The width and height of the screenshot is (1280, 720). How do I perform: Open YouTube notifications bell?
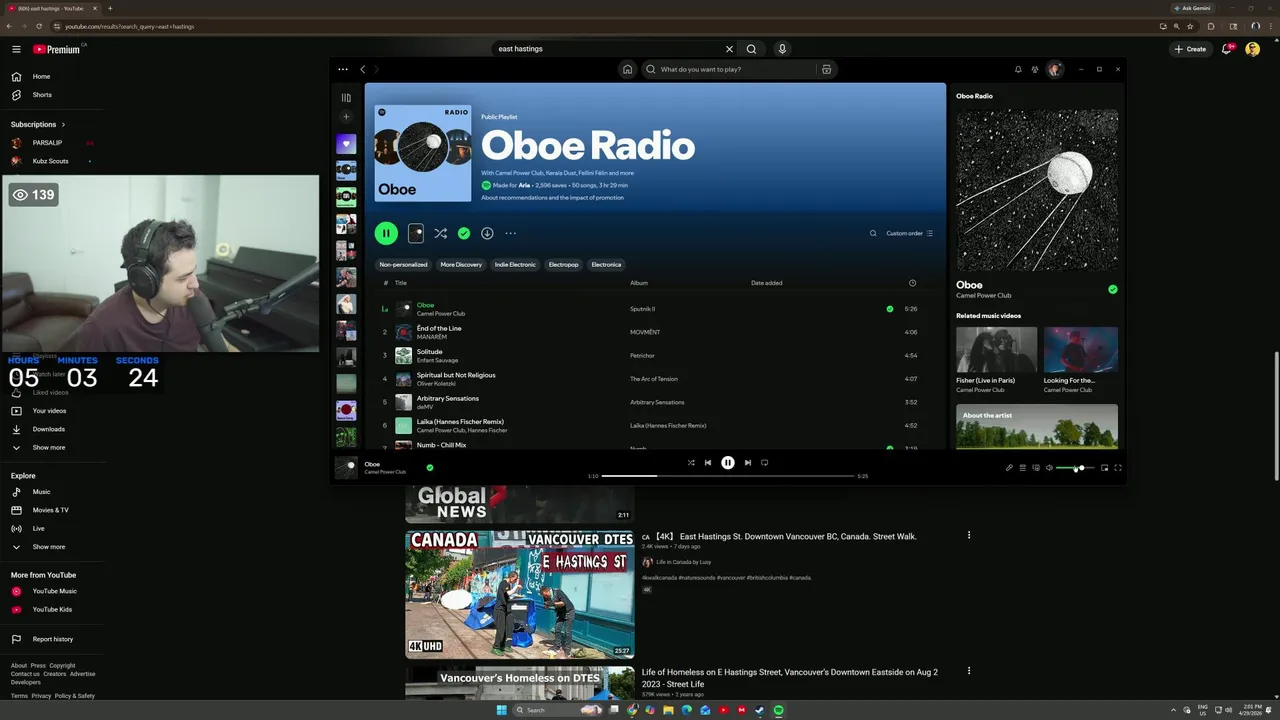pyautogui.click(x=1227, y=49)
